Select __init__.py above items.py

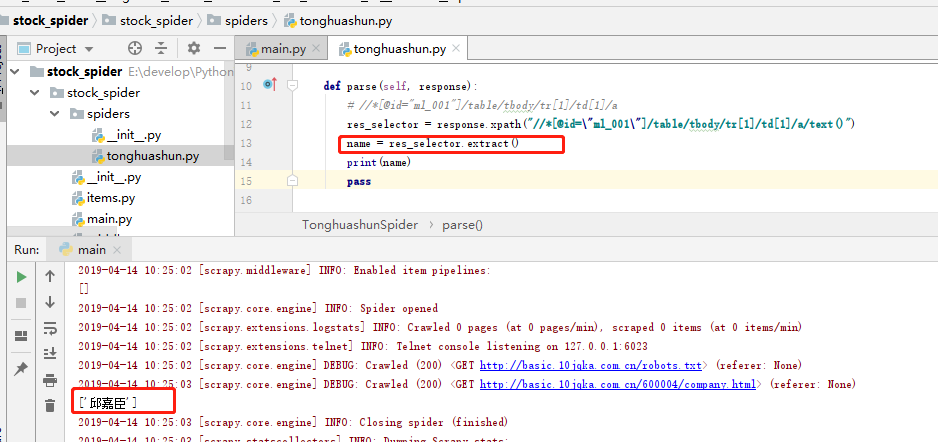(x=106, y=177)
